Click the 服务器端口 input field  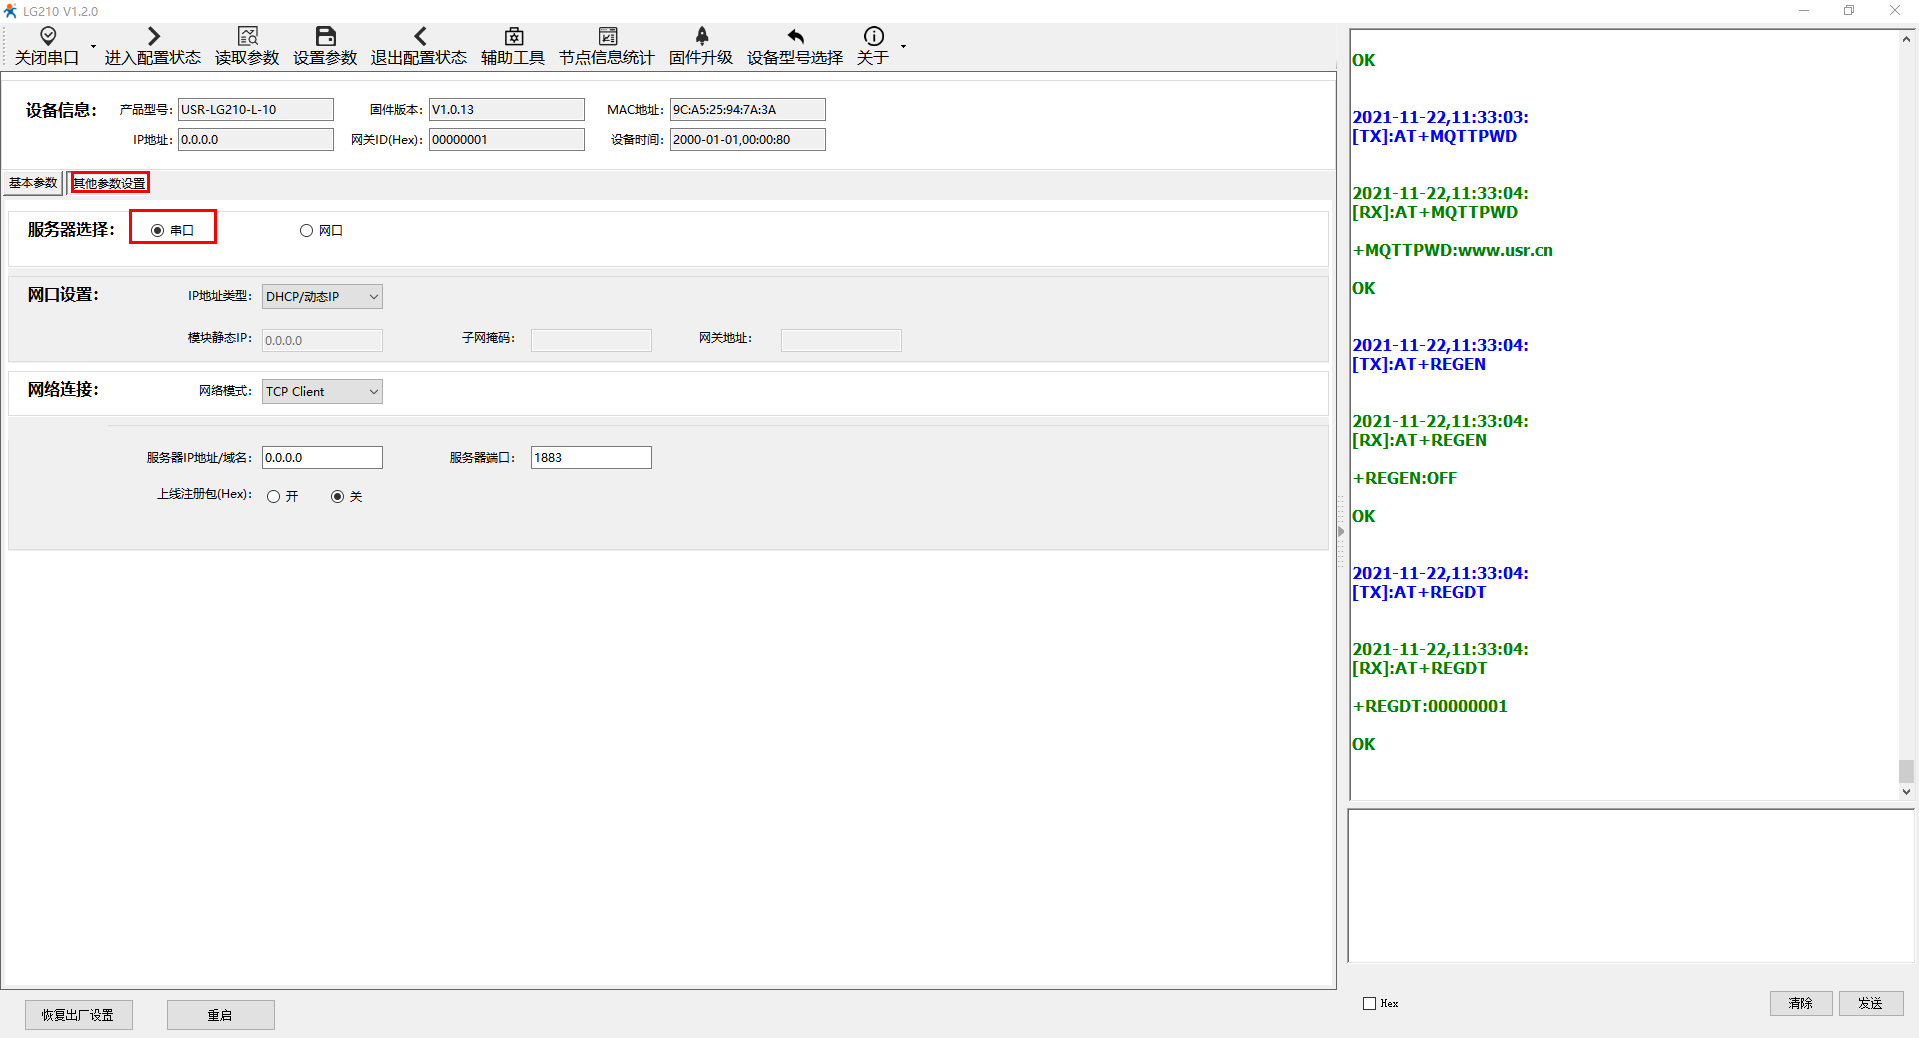click(x=590, y=458)
